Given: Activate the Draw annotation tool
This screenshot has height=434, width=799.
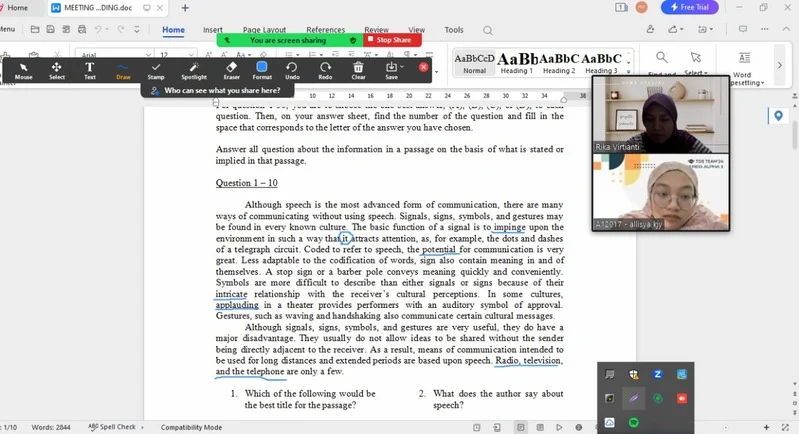Looking at the screenshot, I should [x=123, y=70].
